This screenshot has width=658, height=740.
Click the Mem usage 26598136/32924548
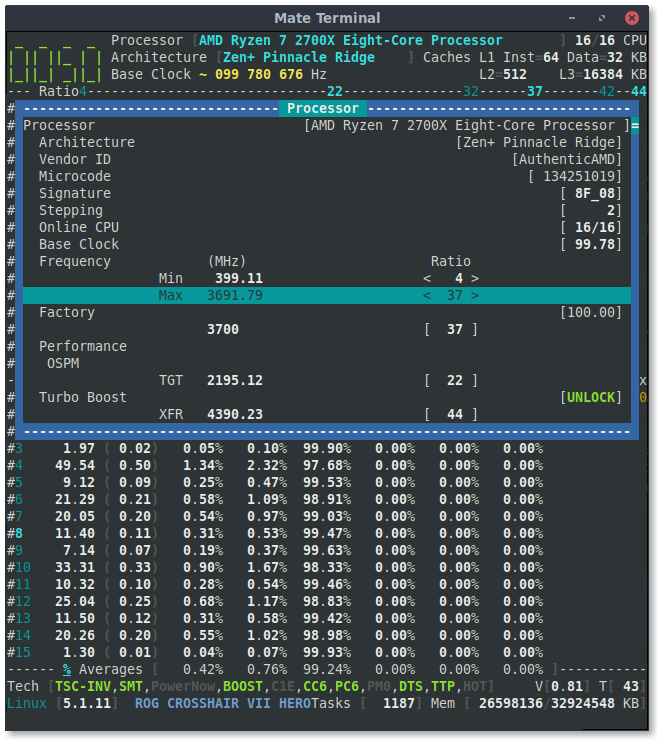click(547, 703)
